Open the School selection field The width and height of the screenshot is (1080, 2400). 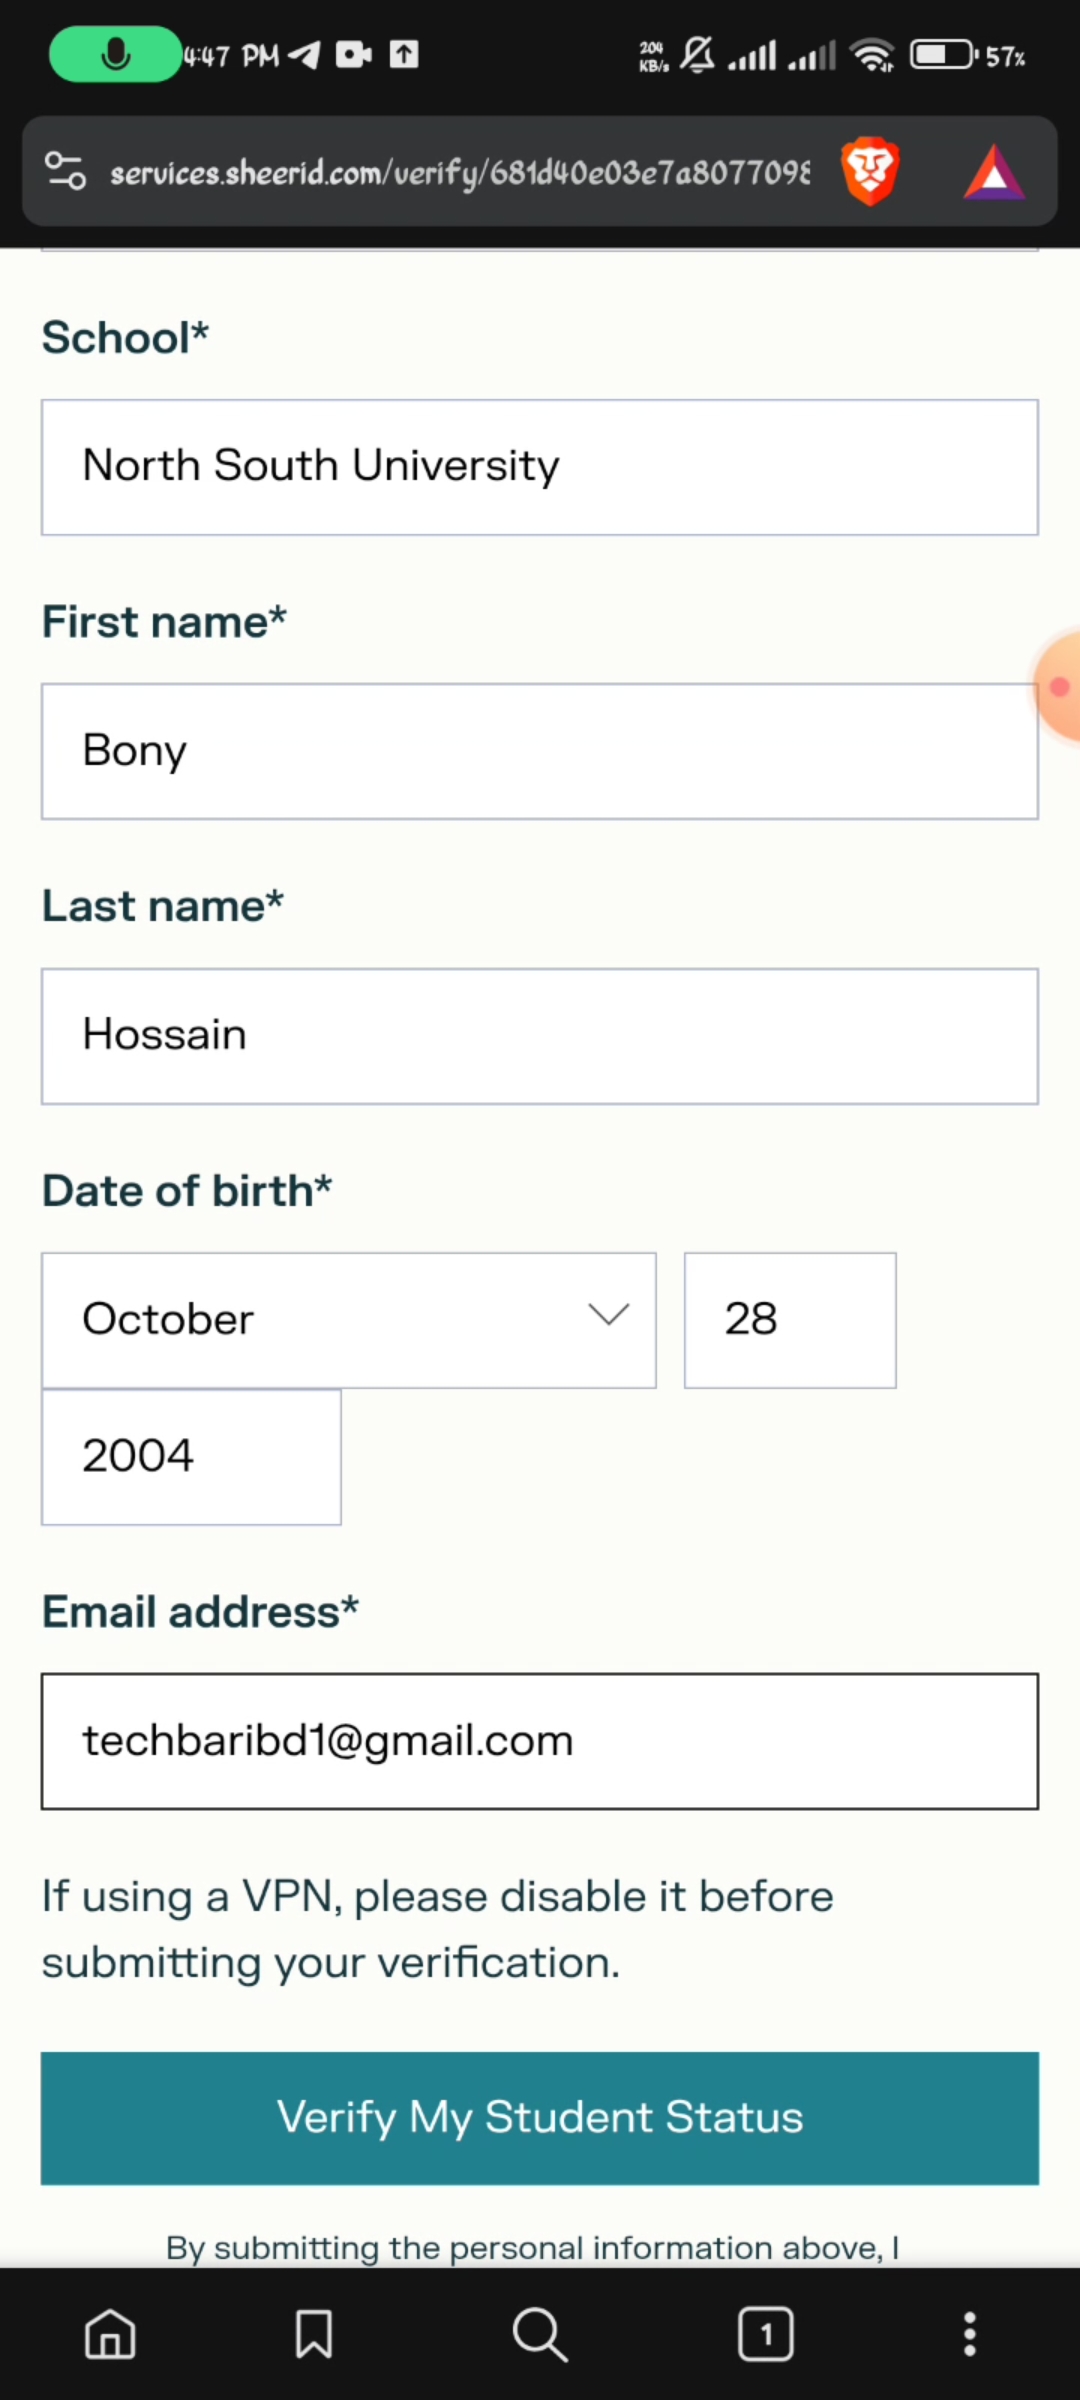point(540,467)
